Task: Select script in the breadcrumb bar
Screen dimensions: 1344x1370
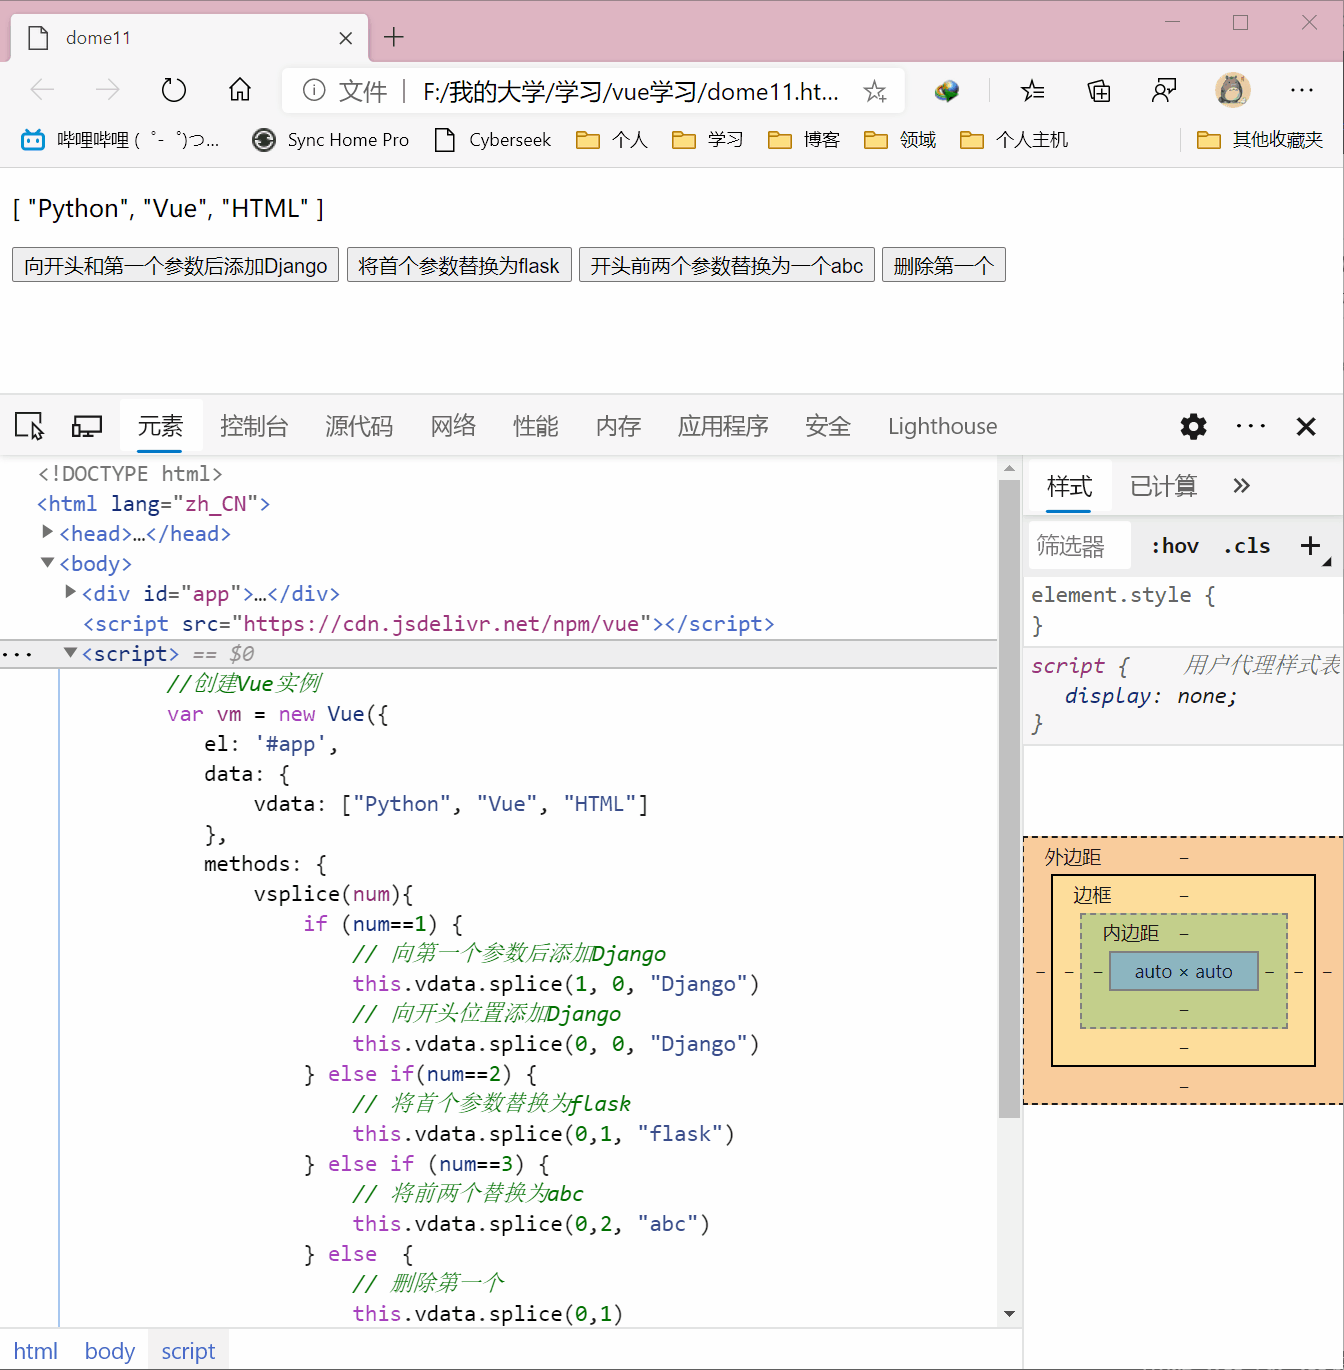Action: (x=188, y=1351)
